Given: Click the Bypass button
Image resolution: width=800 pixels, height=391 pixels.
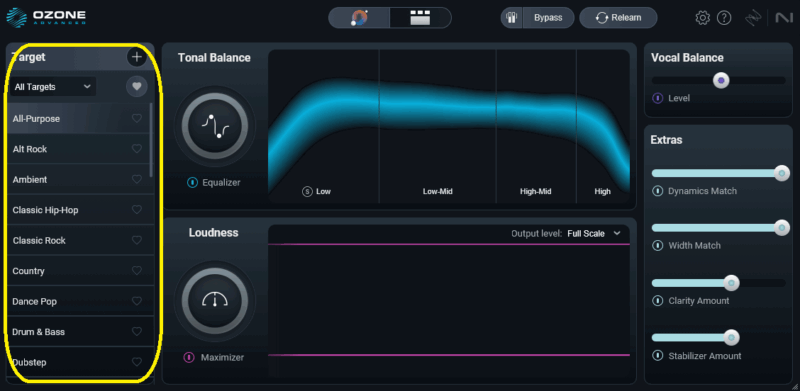Looking at the screenshot, I should pyautogui.click(x=548, y=18).
